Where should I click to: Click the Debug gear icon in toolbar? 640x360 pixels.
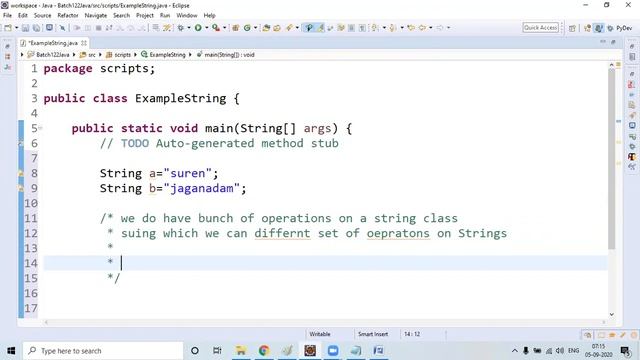(180, 28)
